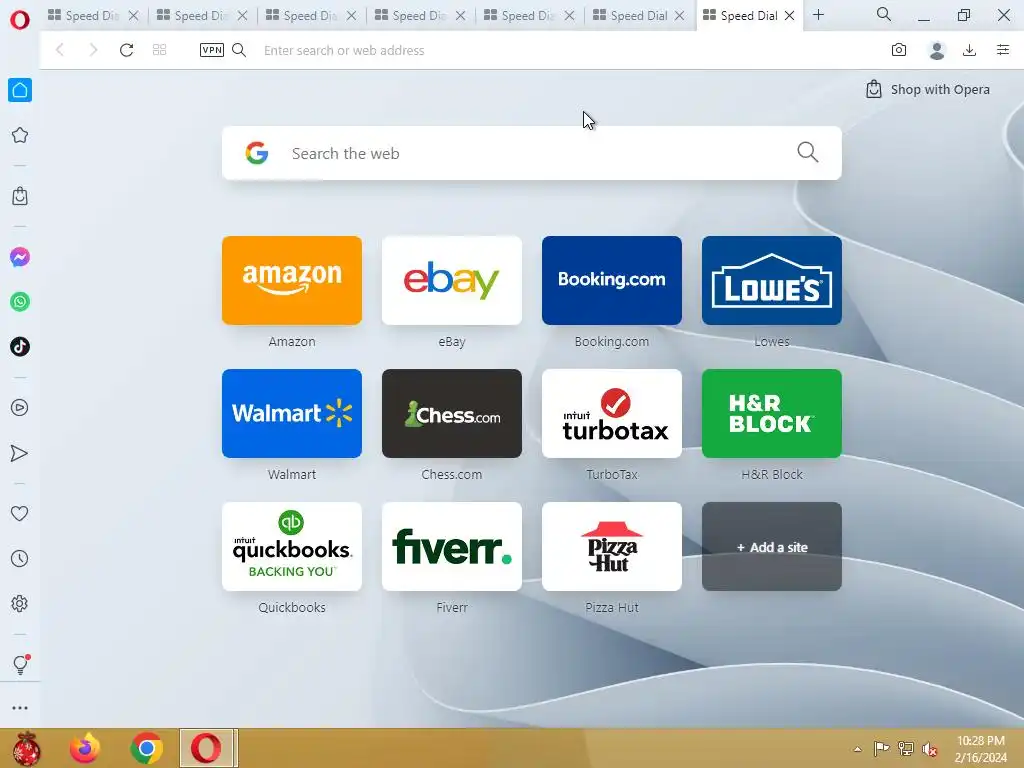Screen dimensions: 1024x768
Task: Toggle the VPN badge in address bar
Action: [x=212, y=50]
